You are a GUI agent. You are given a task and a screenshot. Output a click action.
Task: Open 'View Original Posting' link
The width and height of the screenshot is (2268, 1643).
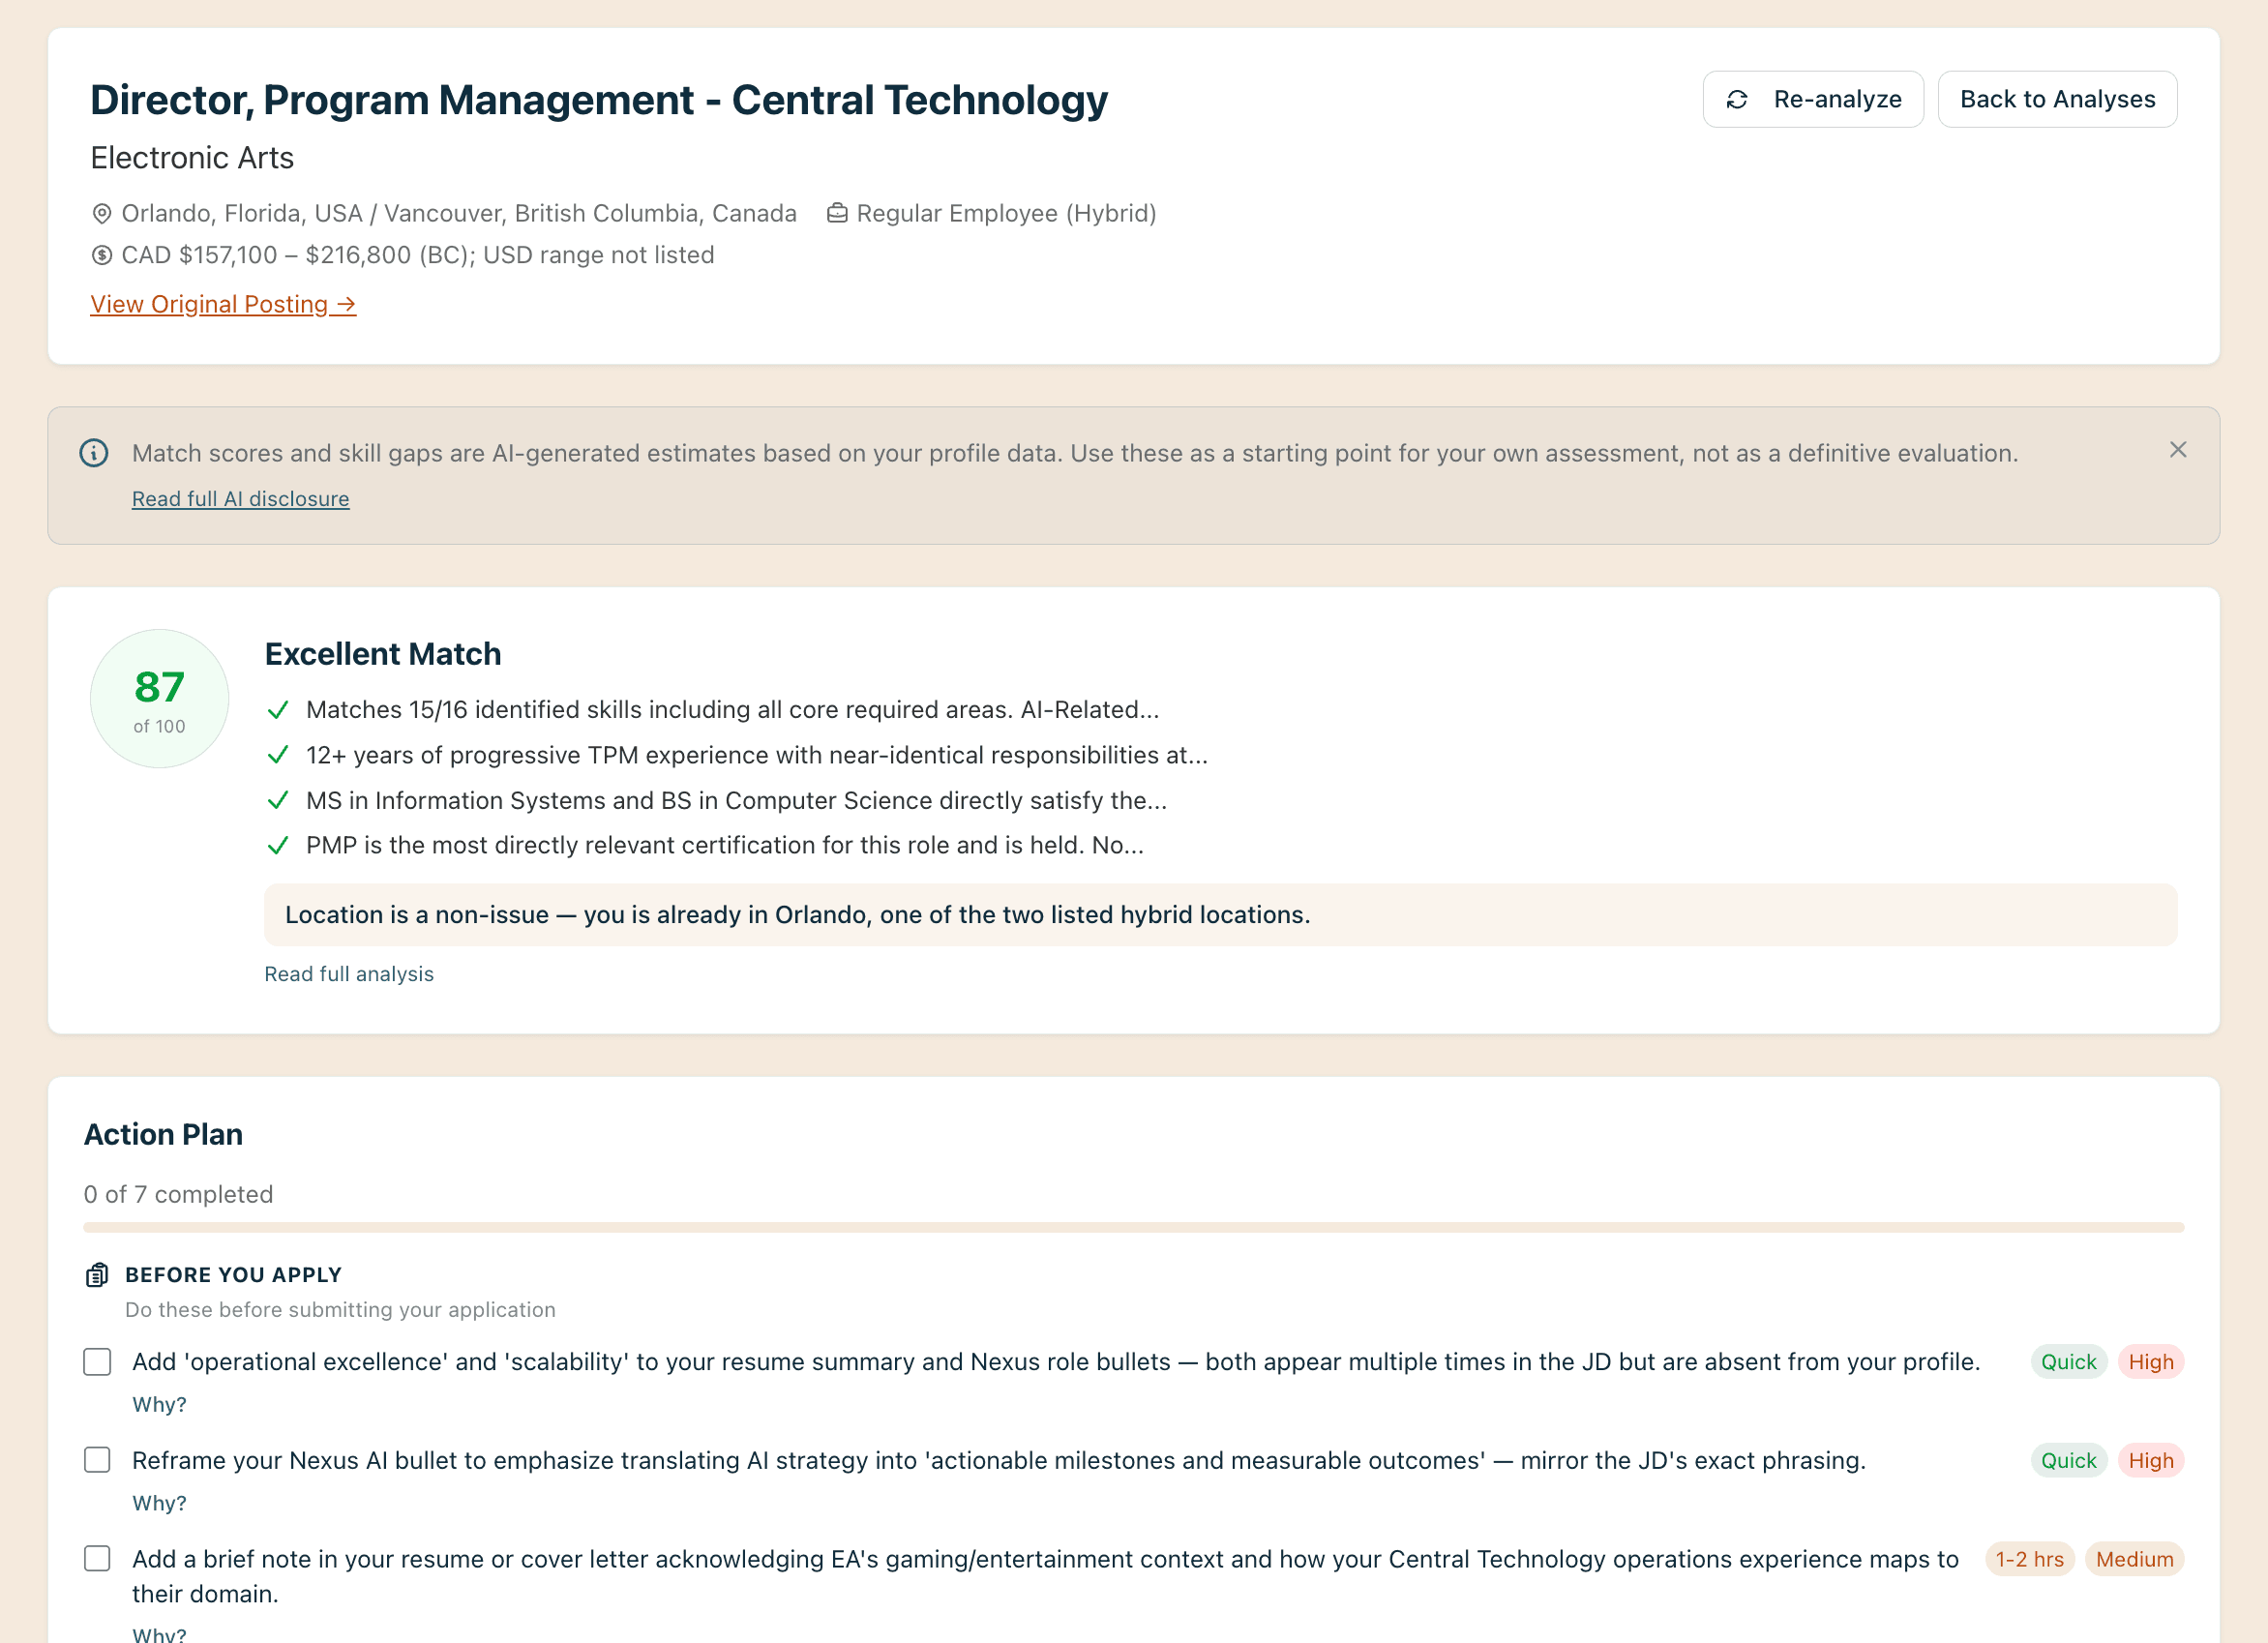[x=223, y=304]
